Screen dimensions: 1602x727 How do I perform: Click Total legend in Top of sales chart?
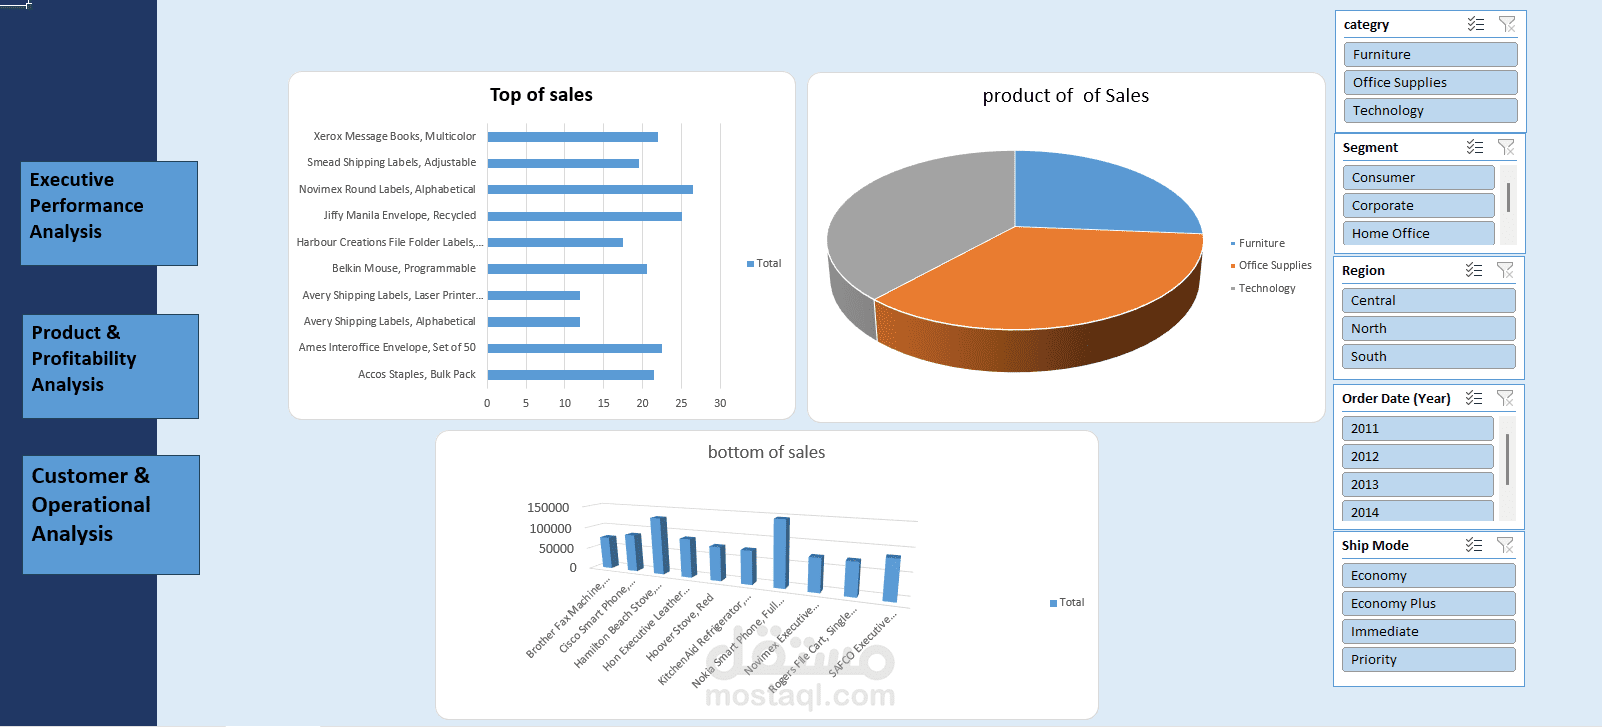[764, 263]
